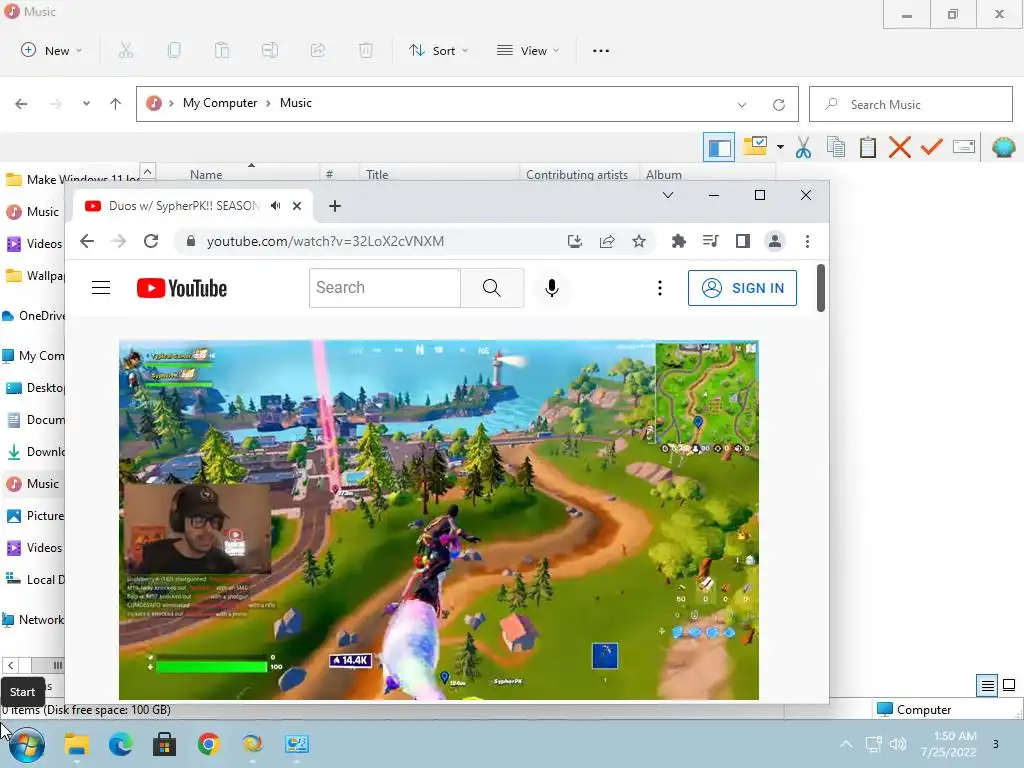This screenshot has width=1024, height=768.
Task: Open Chrome Extensions puzzle icon
Action: point(679,242)
